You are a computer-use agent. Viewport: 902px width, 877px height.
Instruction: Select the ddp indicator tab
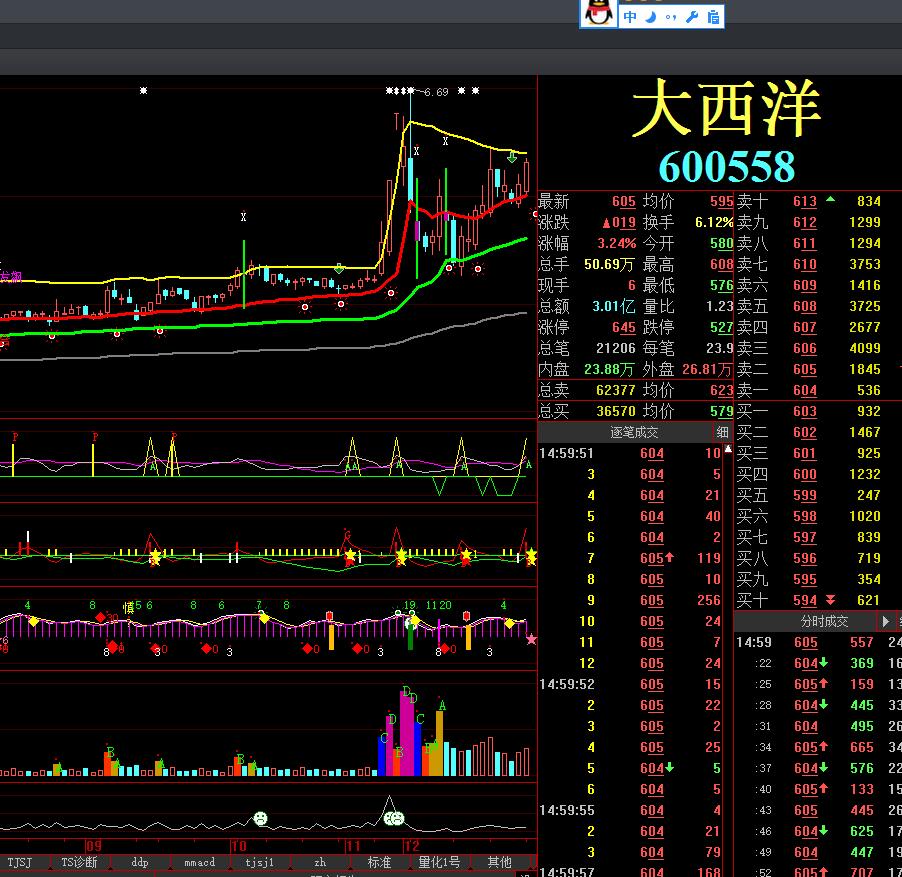140,862
